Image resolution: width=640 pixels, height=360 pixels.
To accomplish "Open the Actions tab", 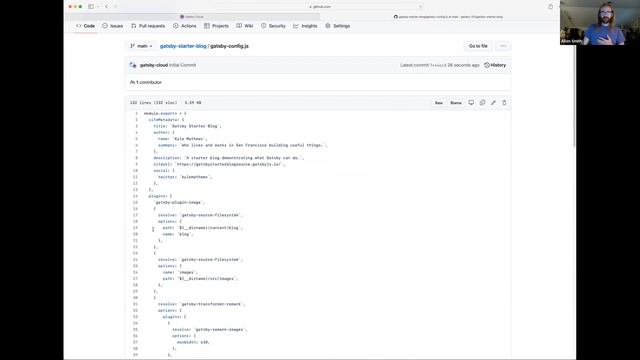I will coord(184,26).
